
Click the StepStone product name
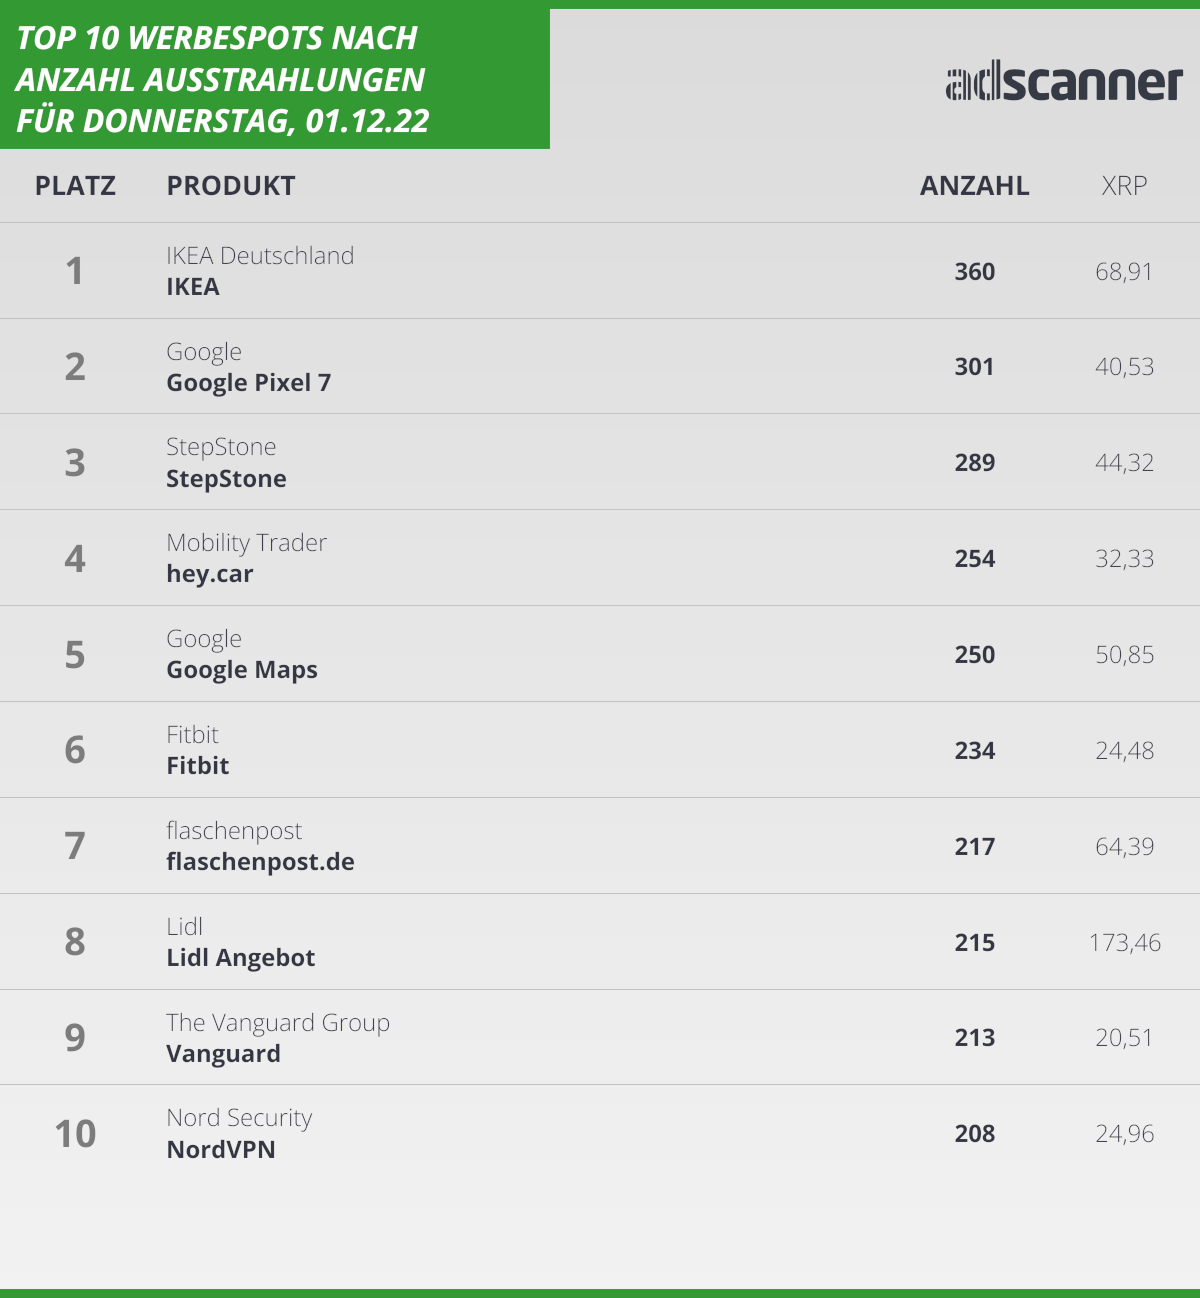click(x=226, y=479)
